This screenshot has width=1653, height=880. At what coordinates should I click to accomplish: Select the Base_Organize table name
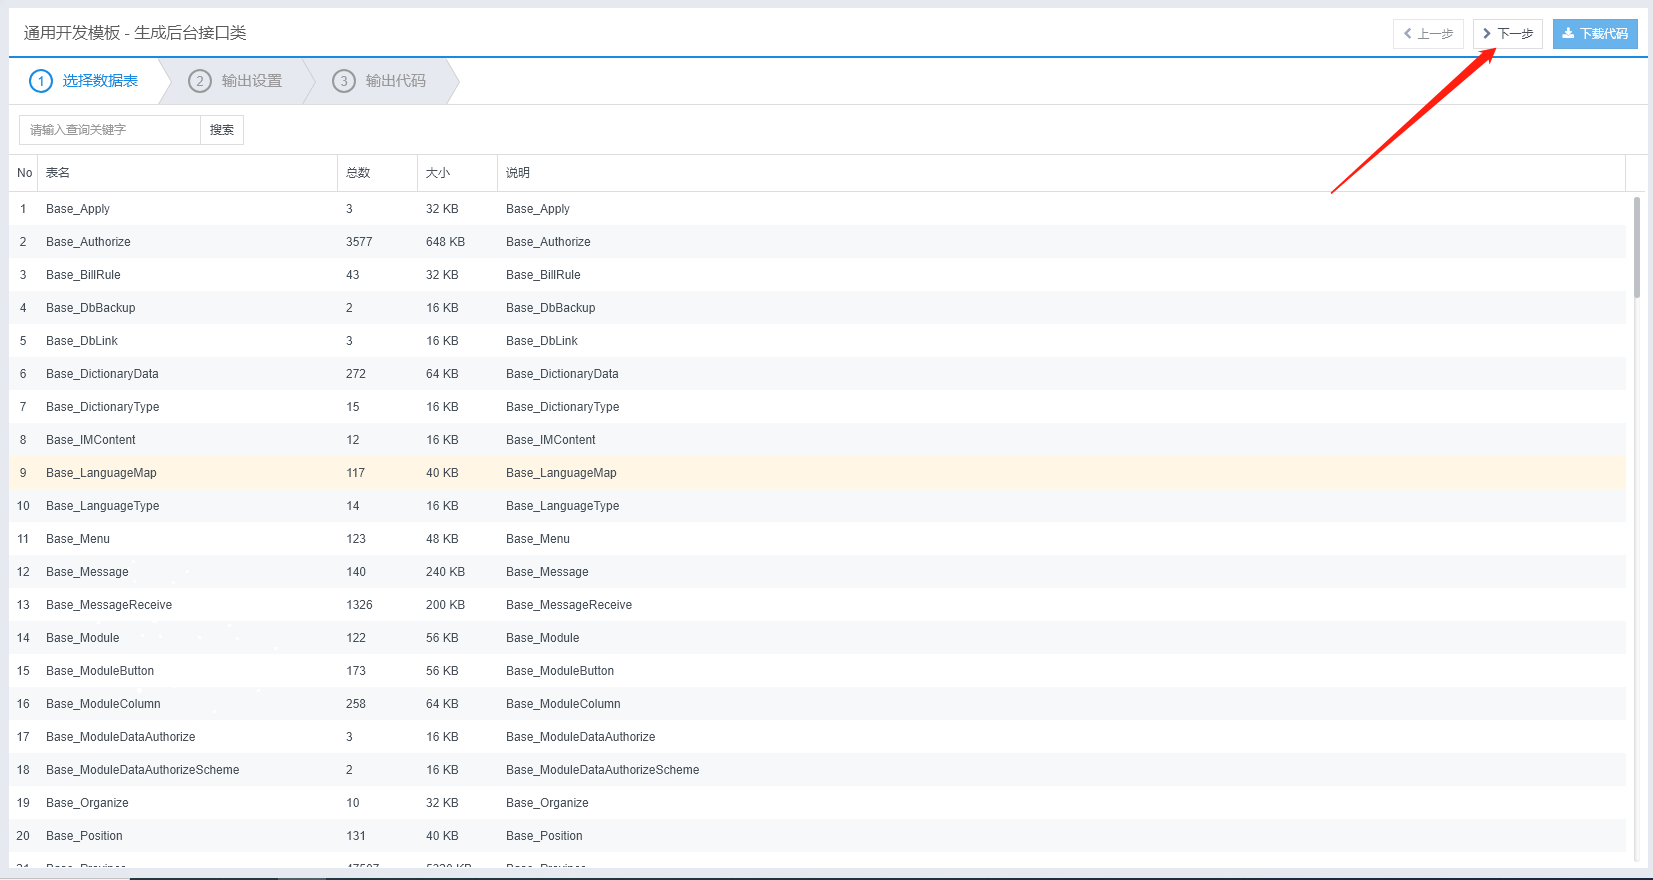pyautogui.click(x=87, y=803)
